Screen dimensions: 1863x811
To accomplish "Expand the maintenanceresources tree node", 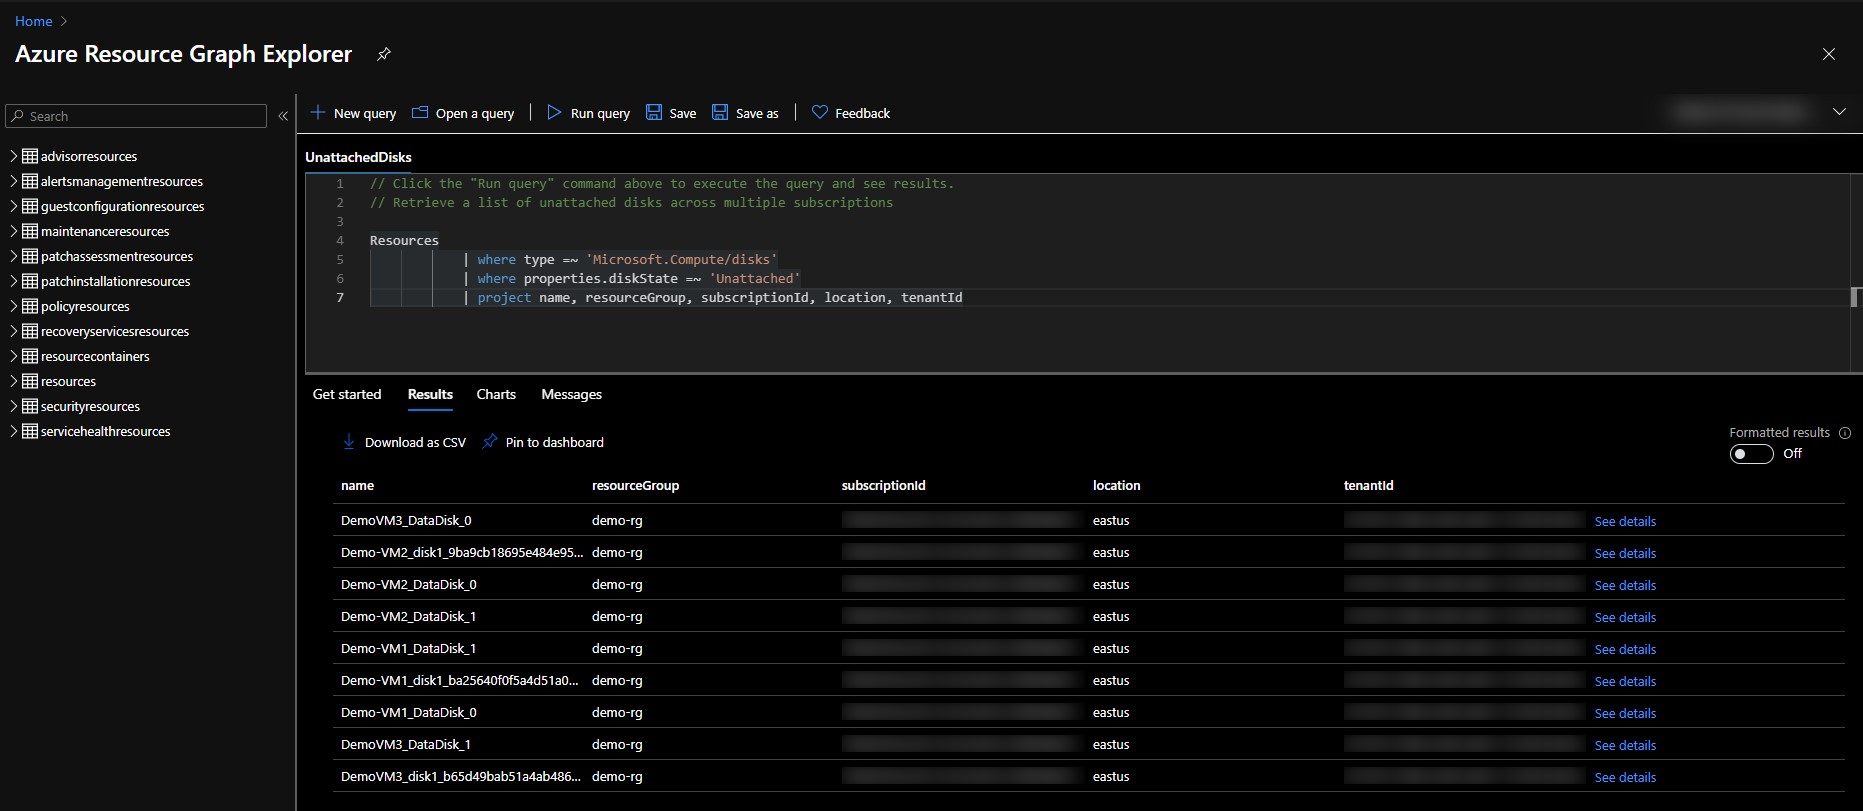I will tap(14, 231).
